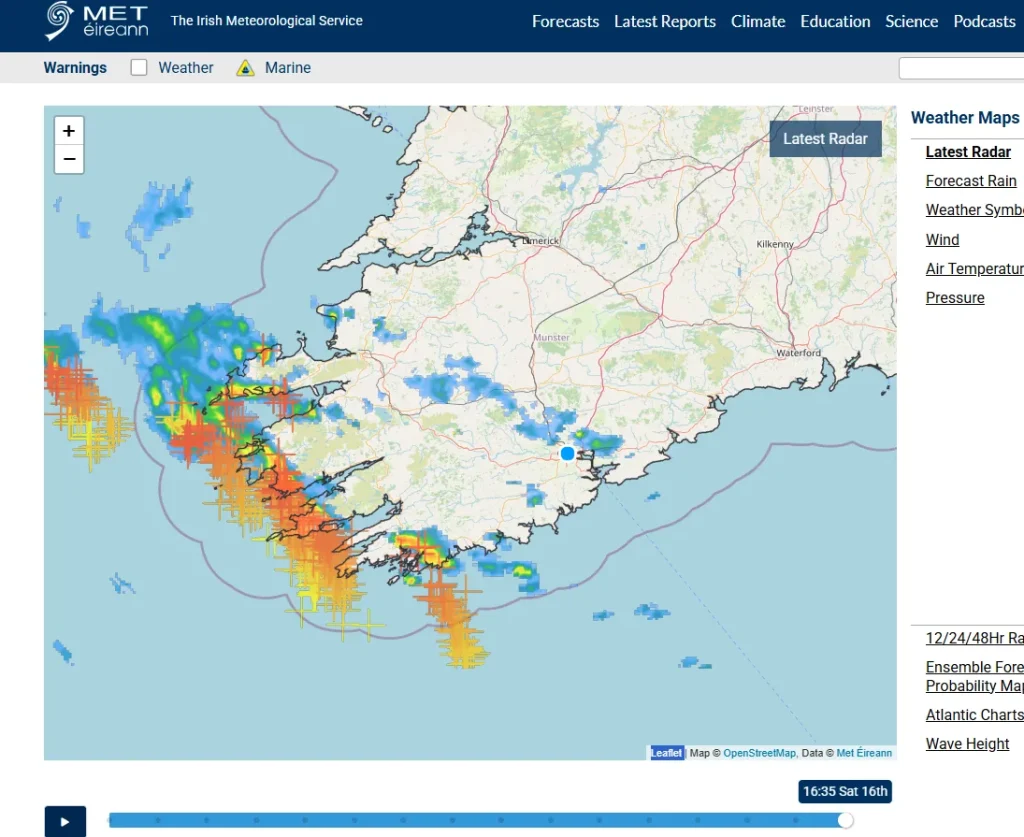Play the radar animation
Image resolution: width=1024 pixels, height=837 pixels.
pyautogui.click(x=65, y=821)
